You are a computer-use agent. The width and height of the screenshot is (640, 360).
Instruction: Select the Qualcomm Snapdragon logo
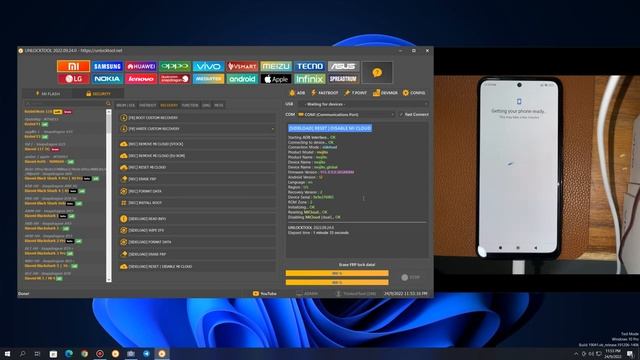coord(175,79)
